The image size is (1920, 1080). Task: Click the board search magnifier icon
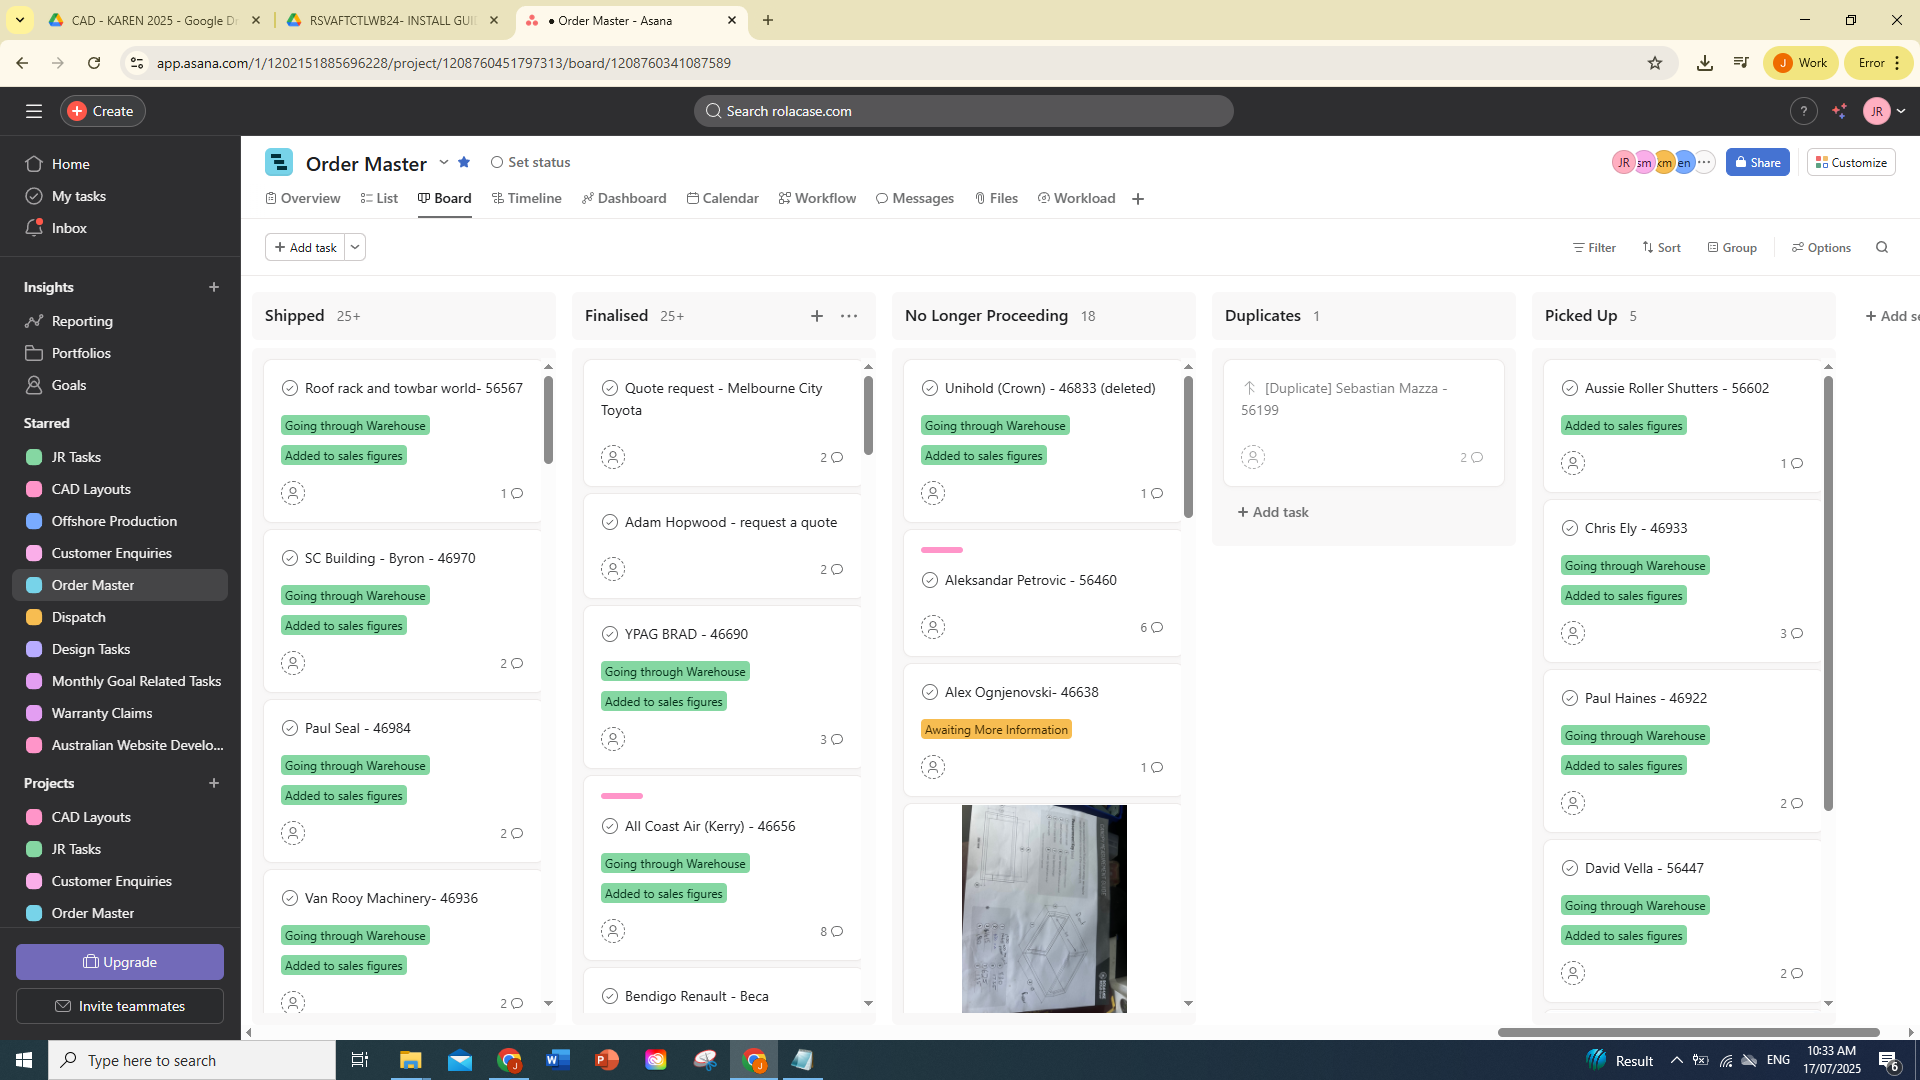(x=1882, y=247)
